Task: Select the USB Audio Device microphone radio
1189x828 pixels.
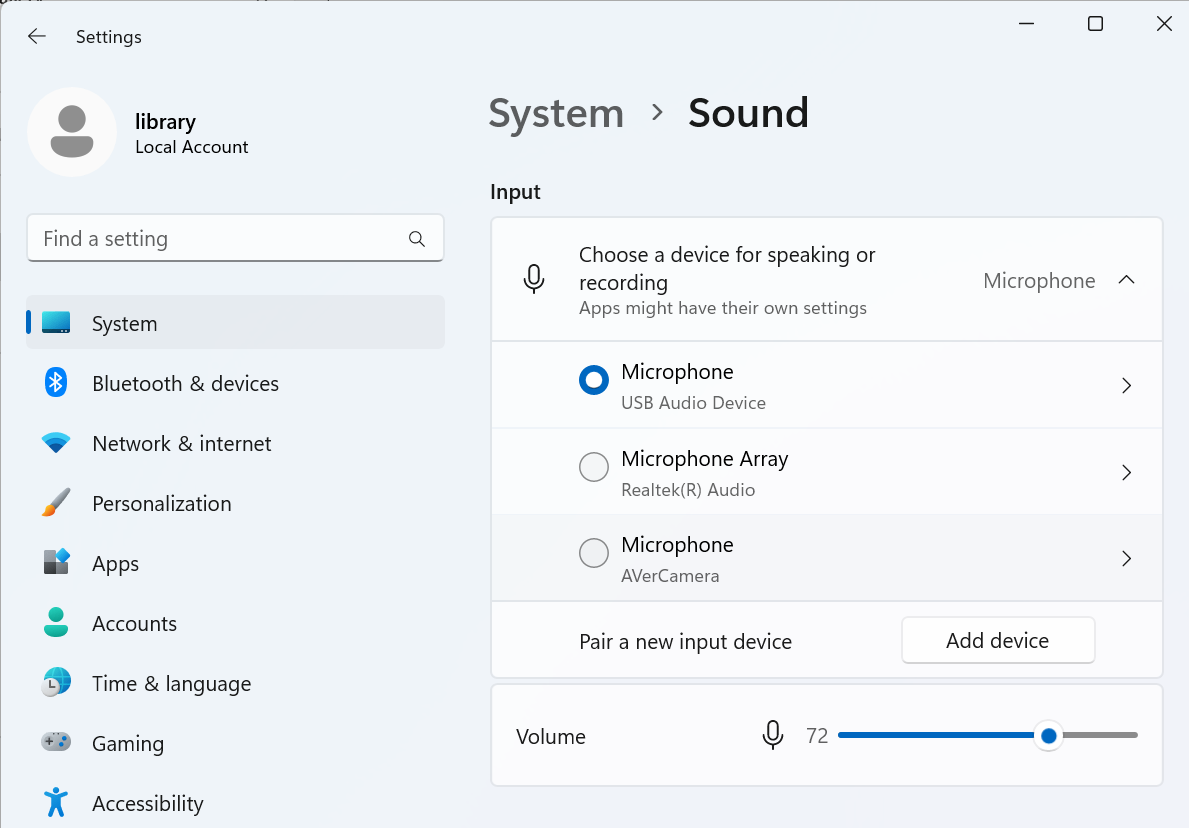Action: pyautogui.click(x=594, y=381)
